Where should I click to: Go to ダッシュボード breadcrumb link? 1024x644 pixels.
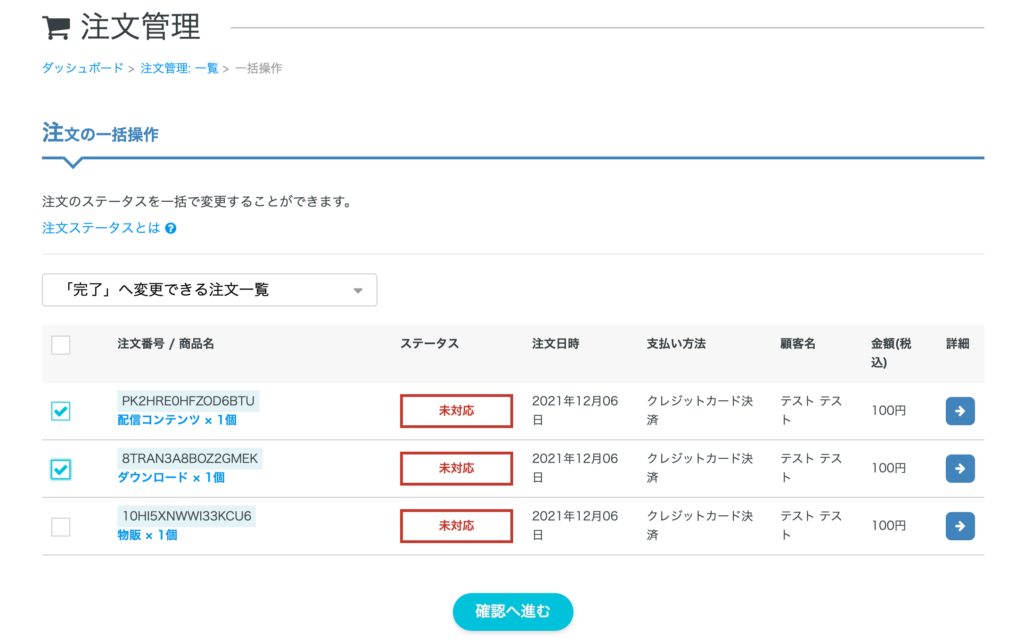coord(83,68)
